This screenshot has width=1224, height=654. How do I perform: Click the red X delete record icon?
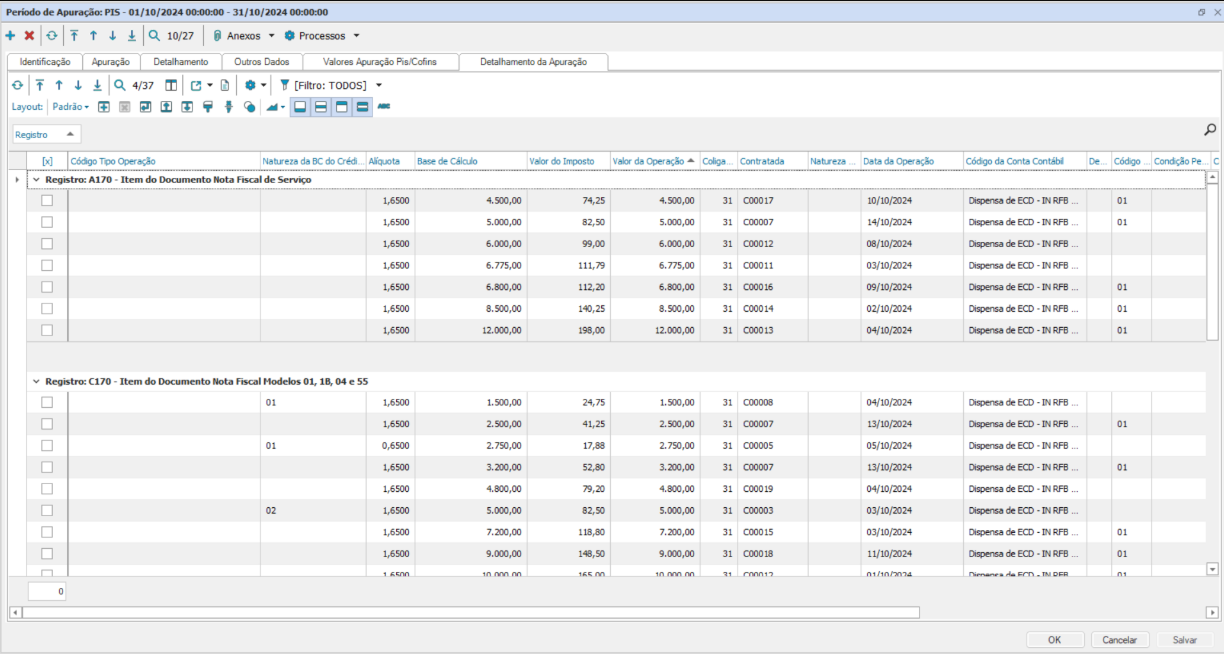pos(29,35)
